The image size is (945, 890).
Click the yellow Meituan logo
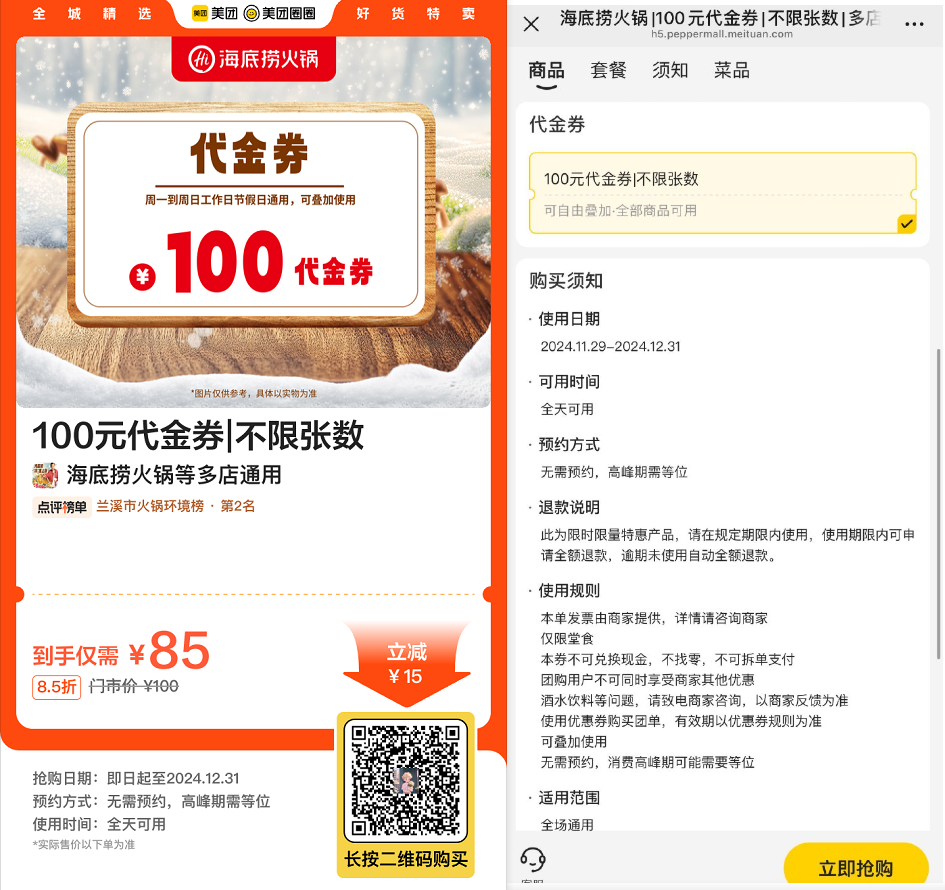[x=199, y=13]
